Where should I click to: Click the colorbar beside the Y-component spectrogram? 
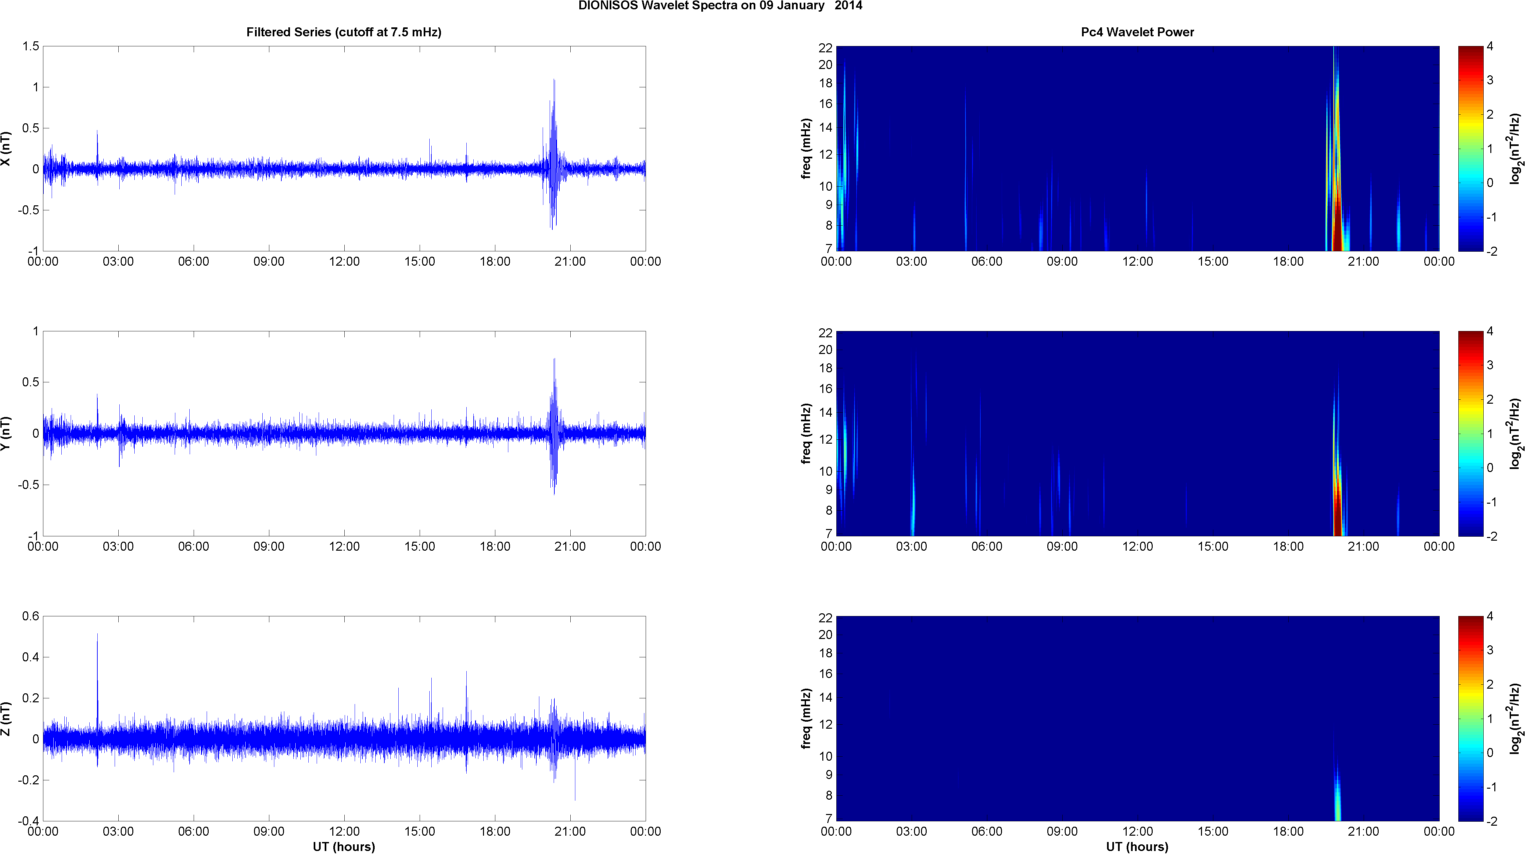tap(1470, 434)
